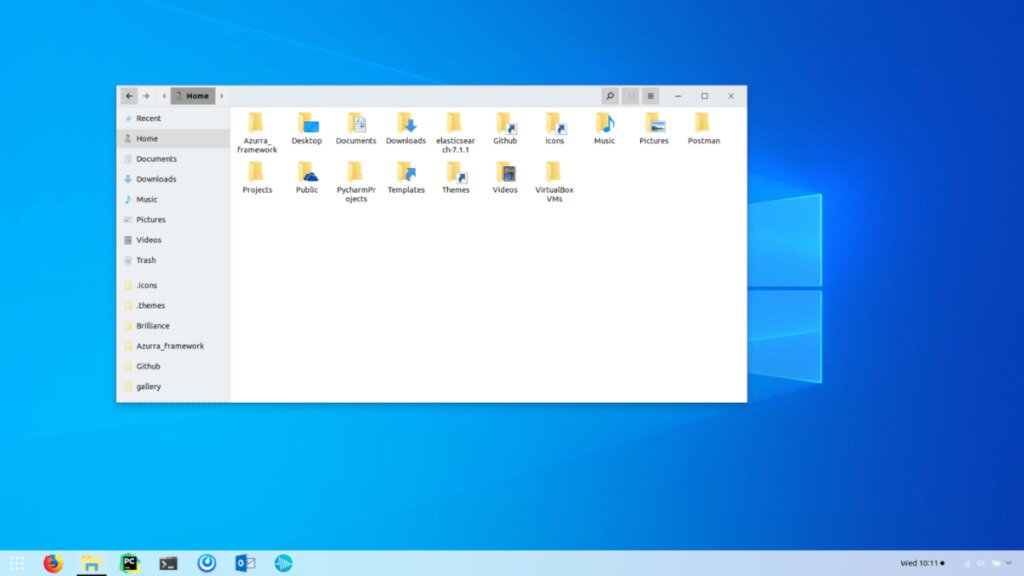Open the app grid from the taskbar

[17, 563]
